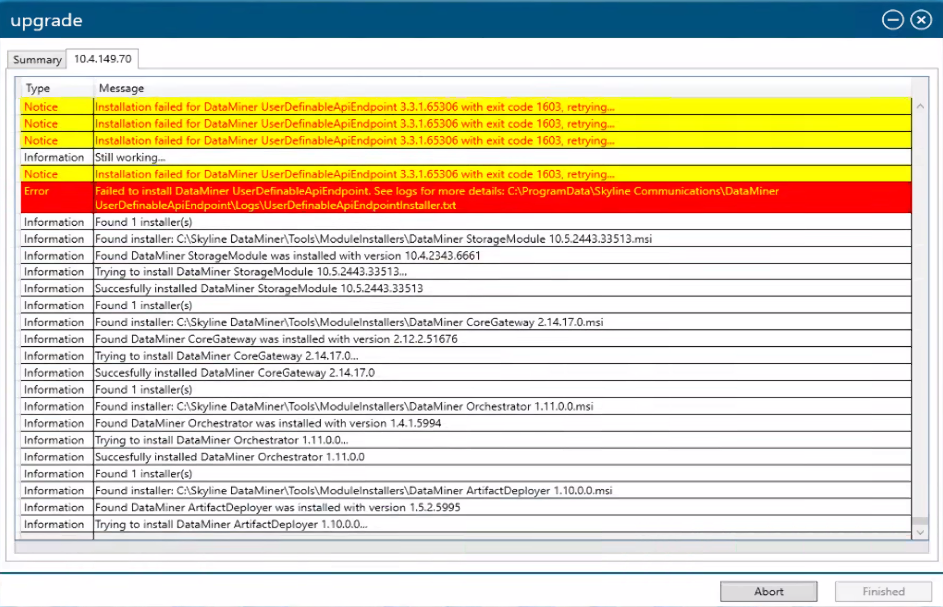This screenshot has height=607, width=943.
Task: Select 'Succesfully installed DataMiner StorageModule' row
Action: [x=466, y=288]
